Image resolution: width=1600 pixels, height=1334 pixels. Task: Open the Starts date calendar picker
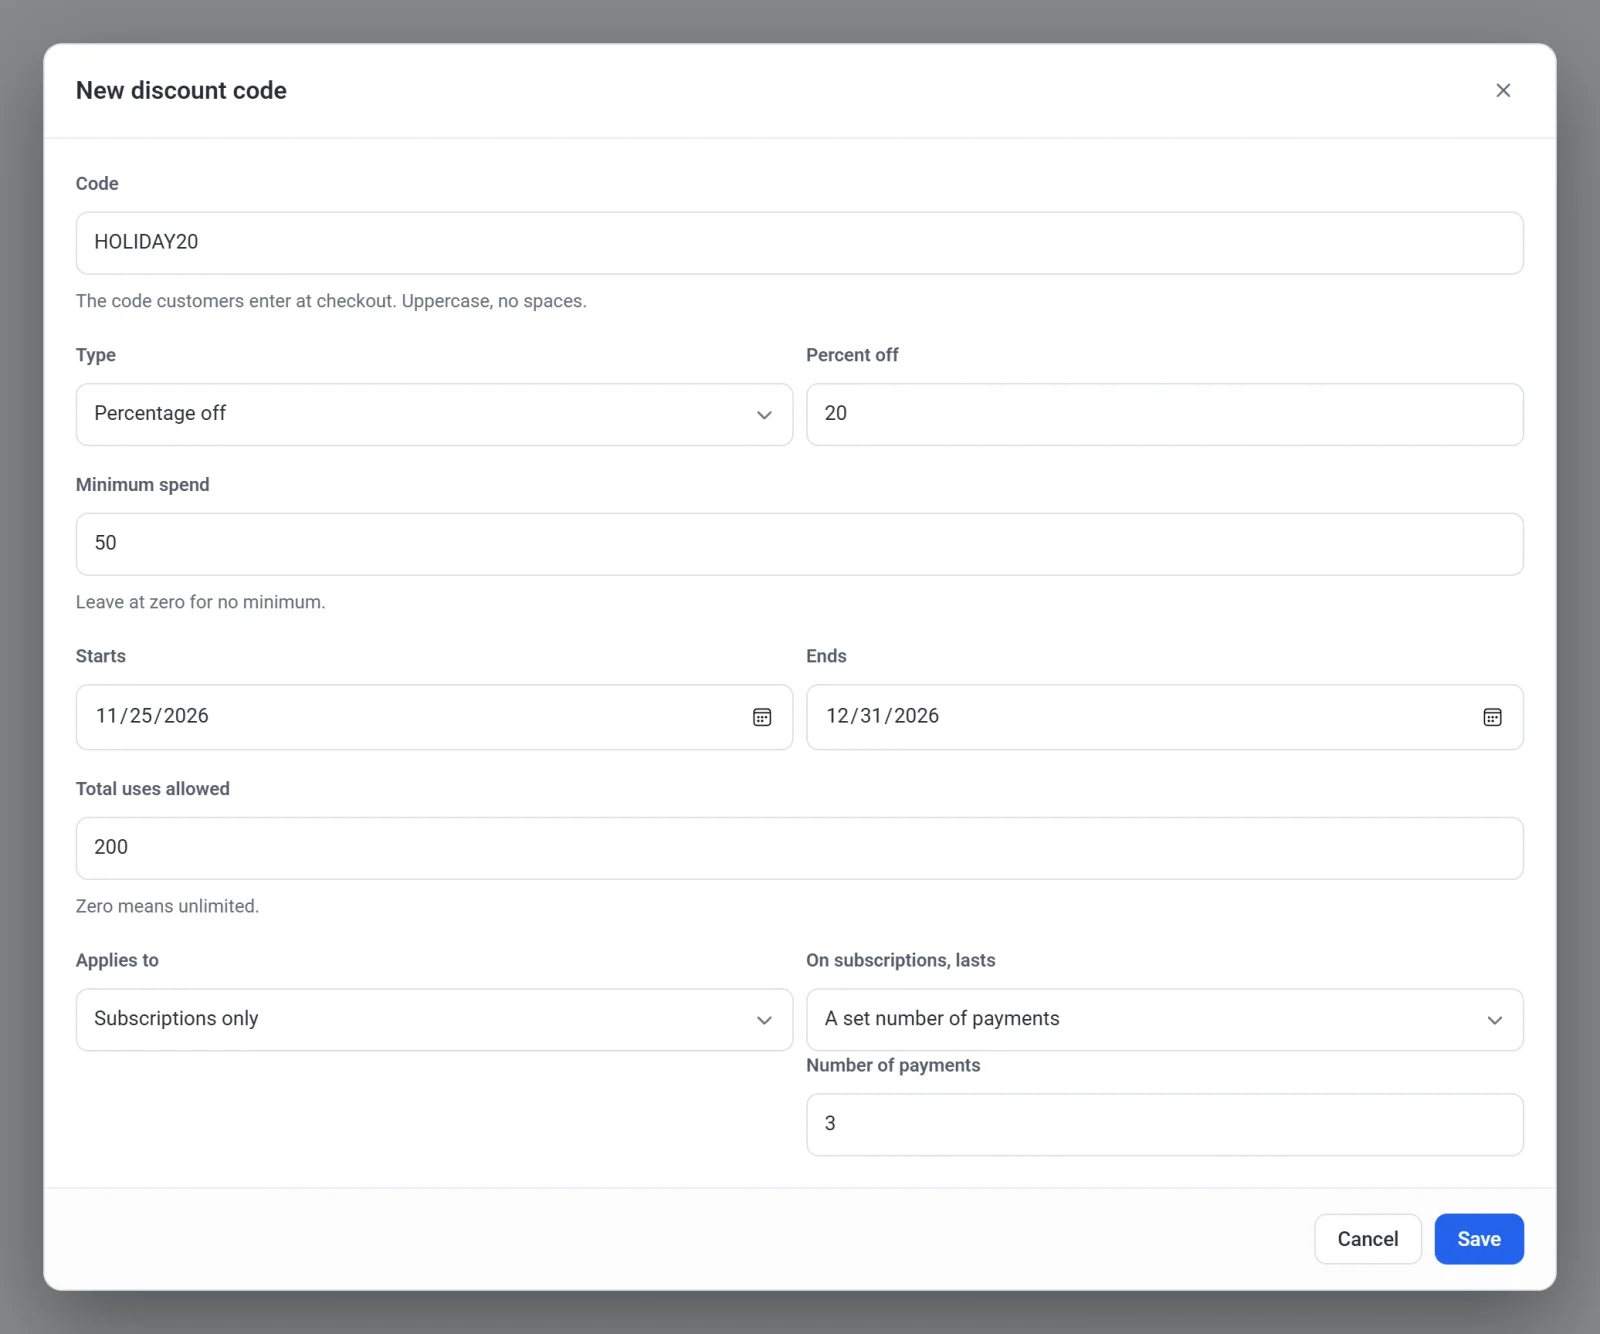pyautogui.click(x=762, y=717)
